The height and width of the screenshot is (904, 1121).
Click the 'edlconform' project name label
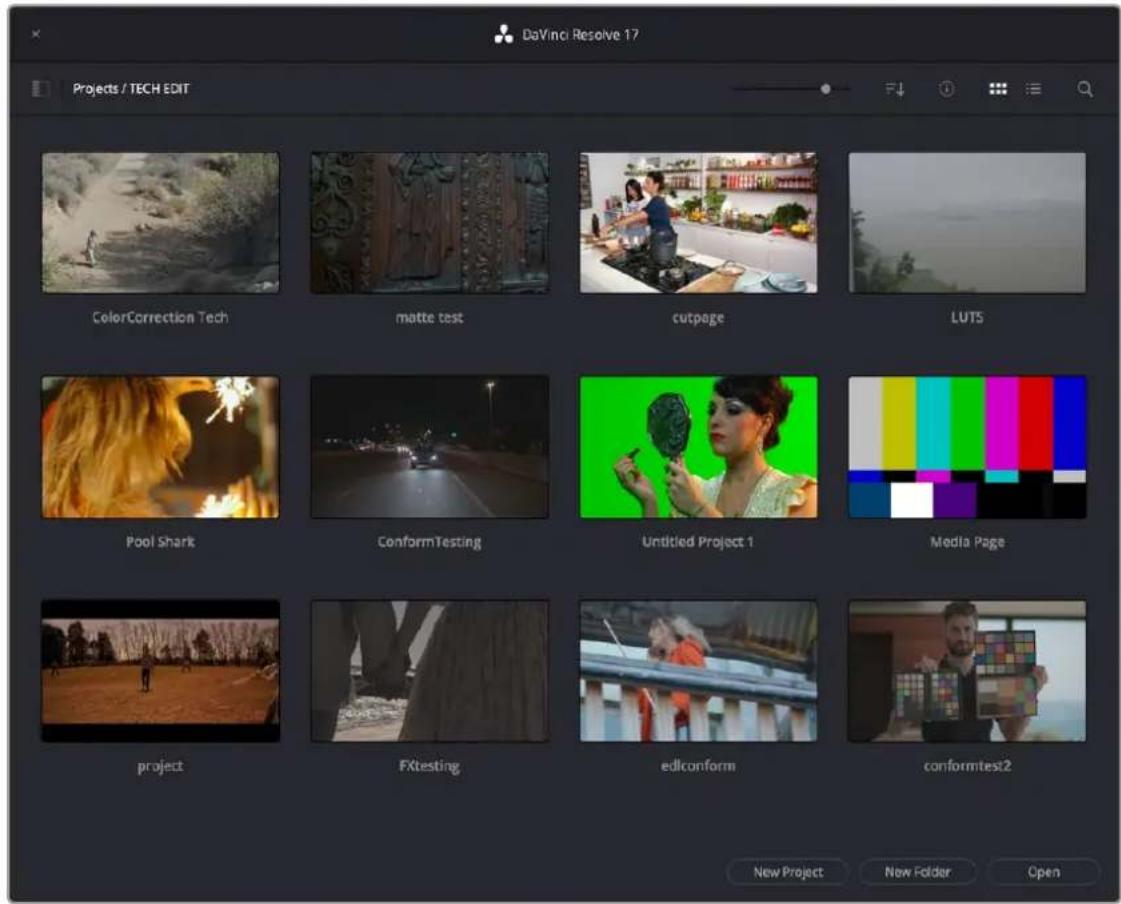pyautogui.click(x=698, y=766)
